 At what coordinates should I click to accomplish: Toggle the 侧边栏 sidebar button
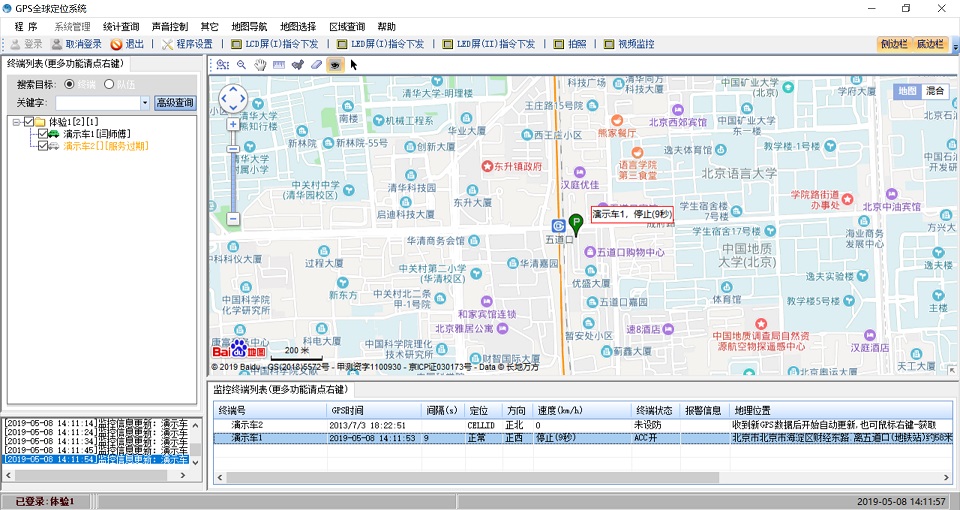click(894, 44)
